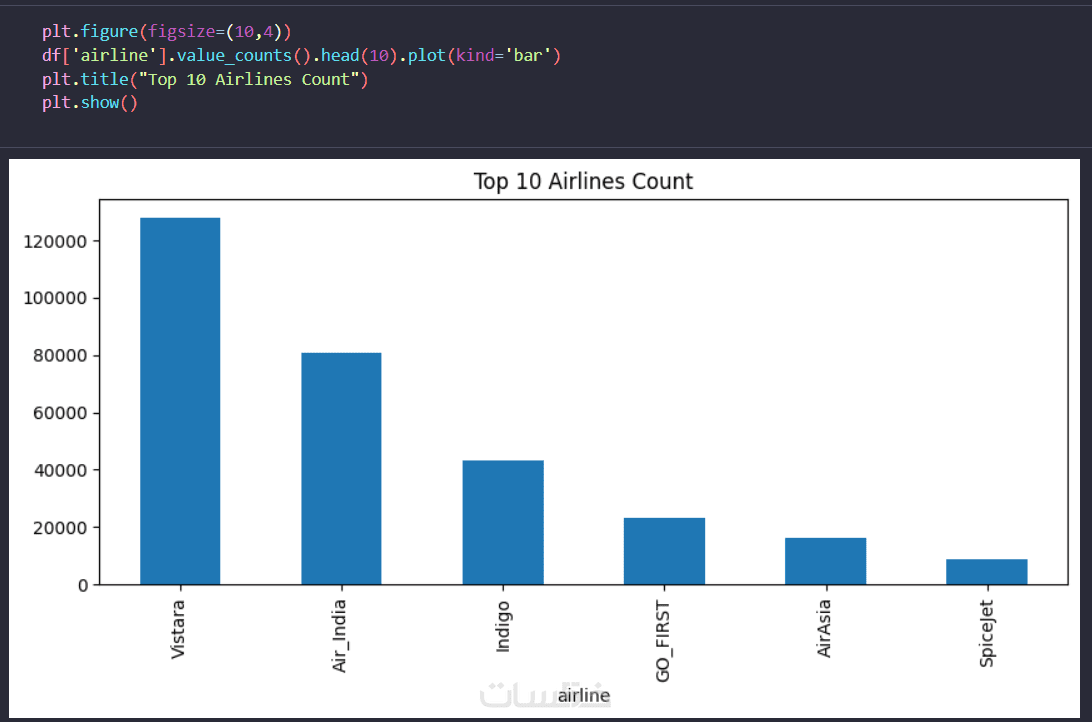Image resolution: width=1092 pixels, height=722 pixels.
Task: Click the GO_FIRST bar in the chart
Action: tap(664, 551)
